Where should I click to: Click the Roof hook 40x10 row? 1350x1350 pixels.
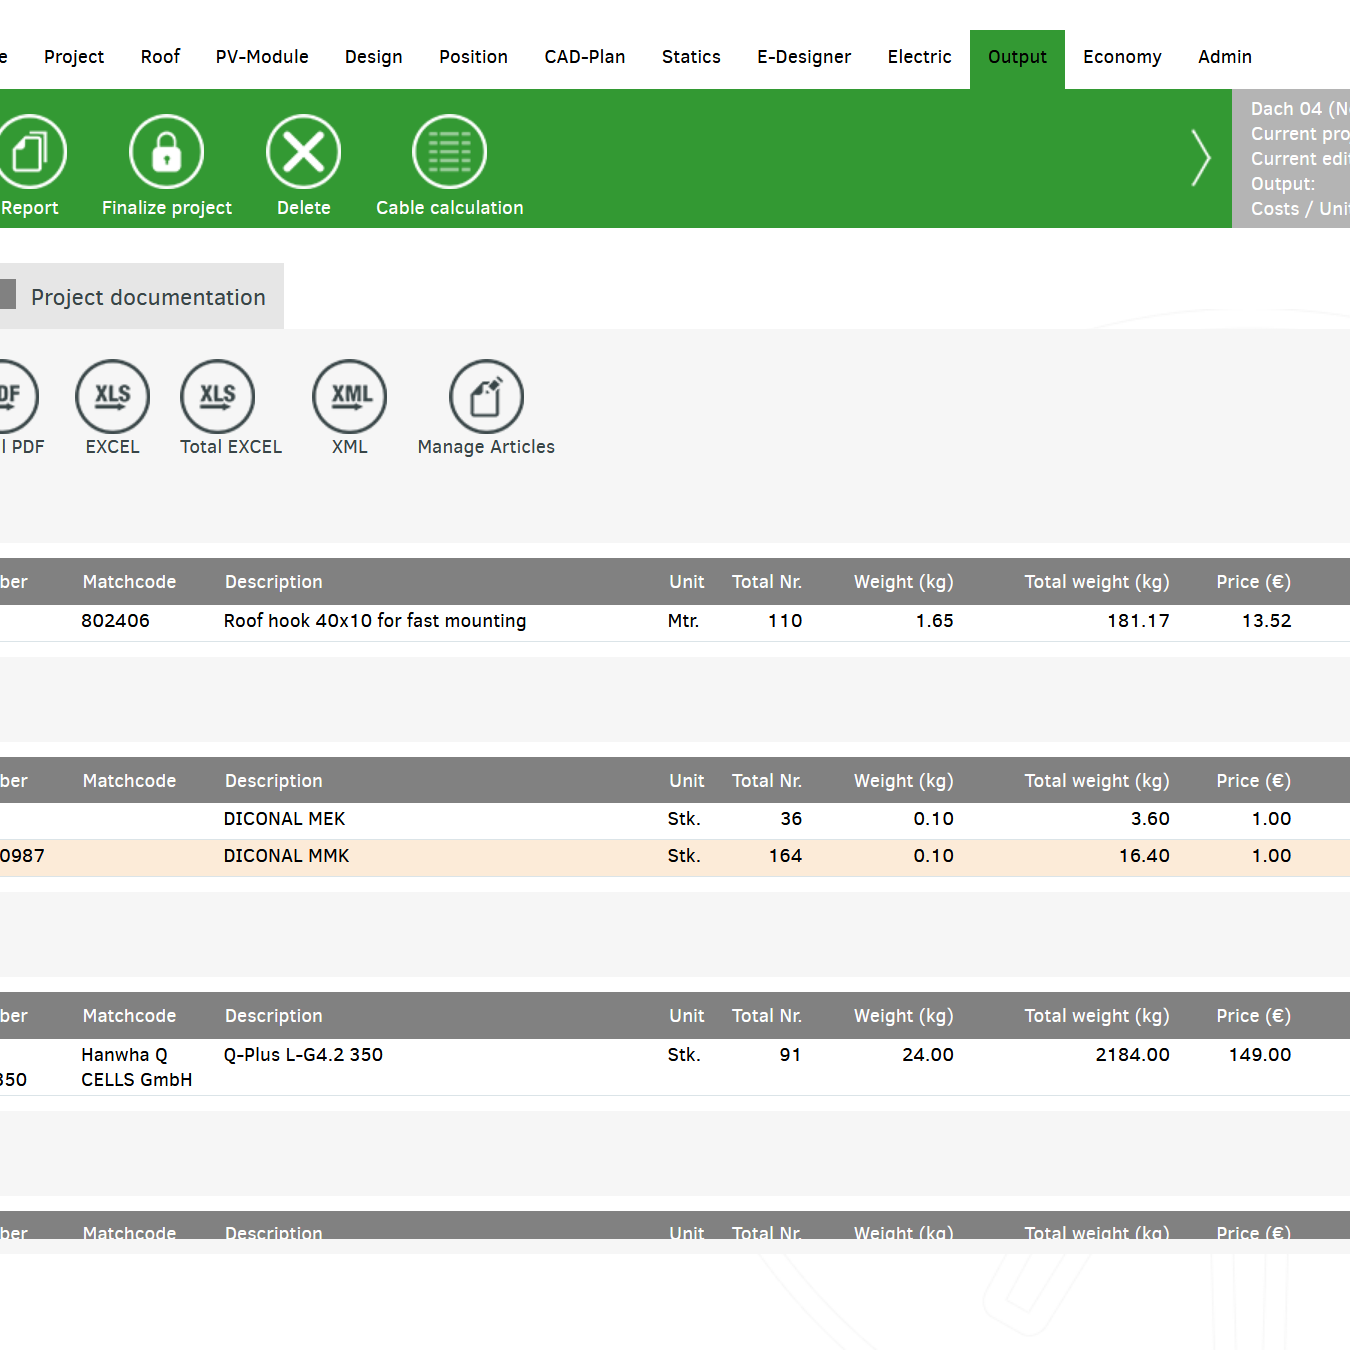tap(375, 621)
